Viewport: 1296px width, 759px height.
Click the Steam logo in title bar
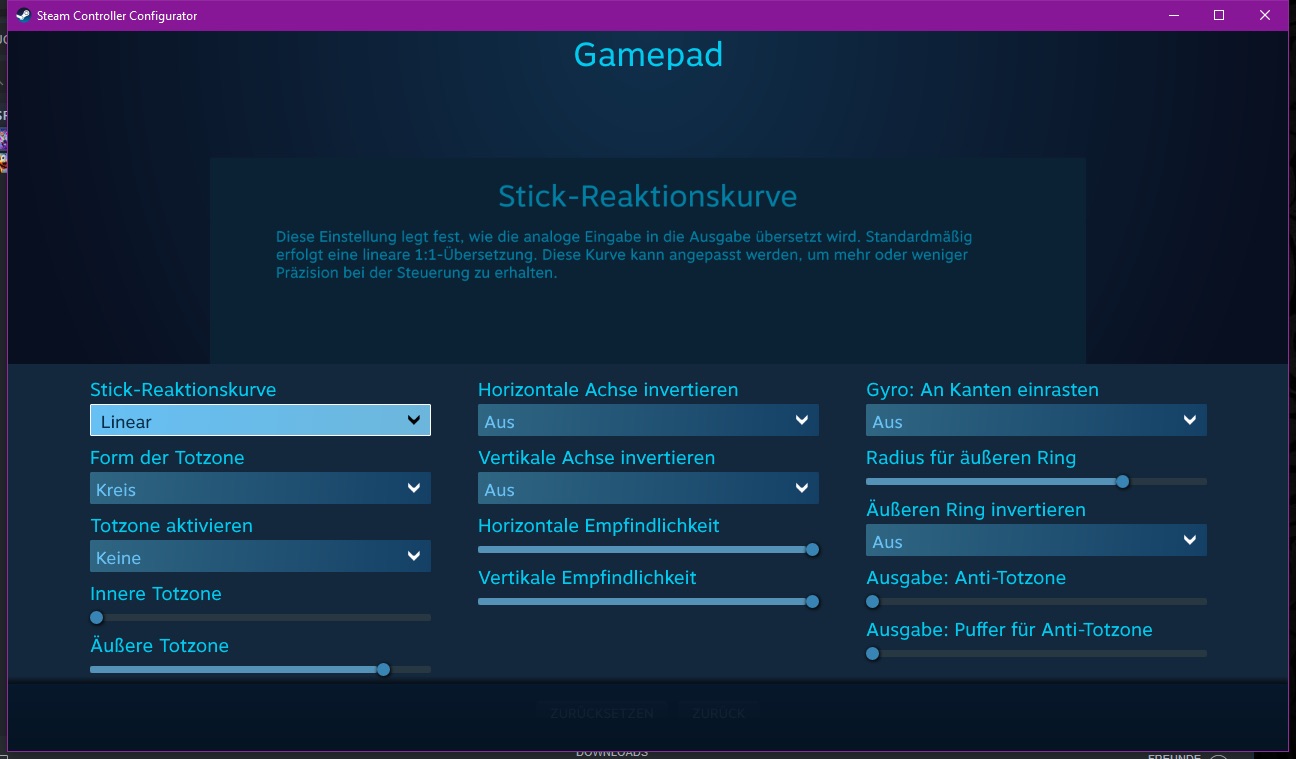click(23, 15)
